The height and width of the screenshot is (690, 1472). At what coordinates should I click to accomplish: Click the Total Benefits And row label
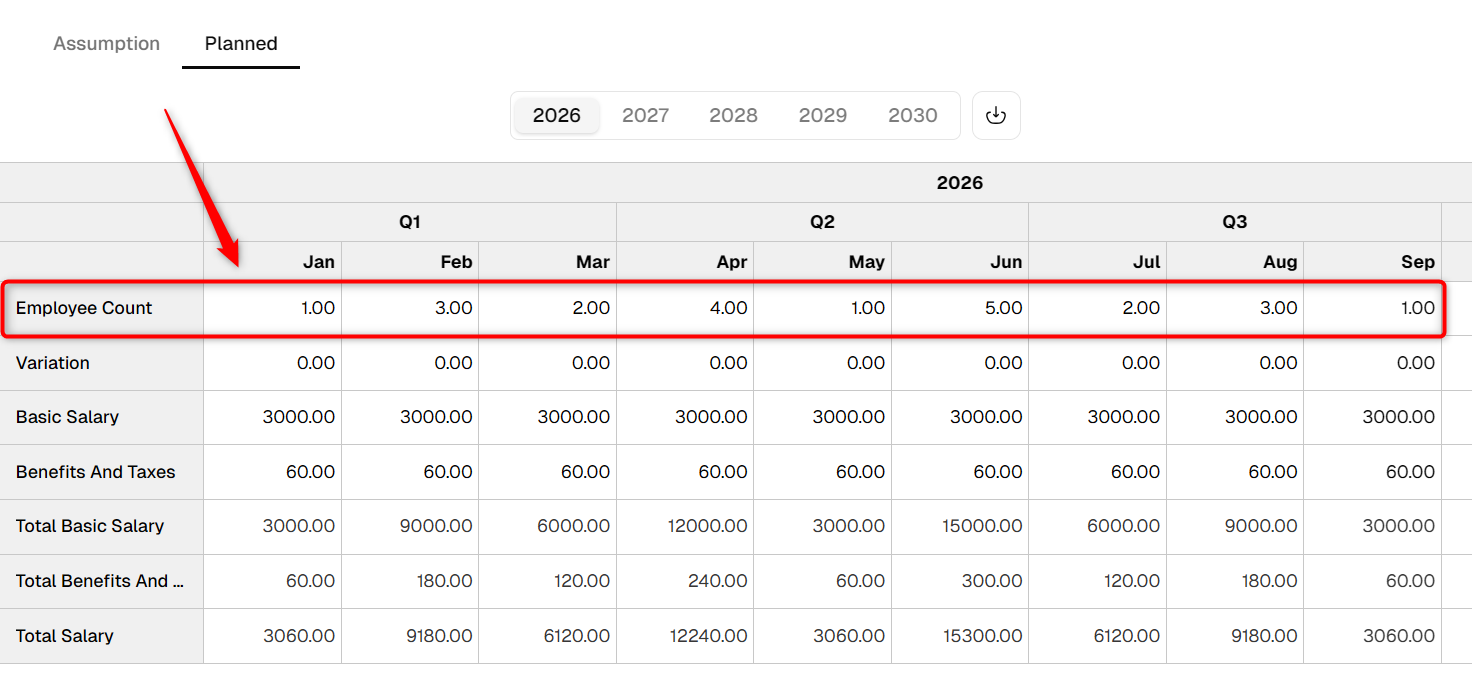click(x=100, y=581)
